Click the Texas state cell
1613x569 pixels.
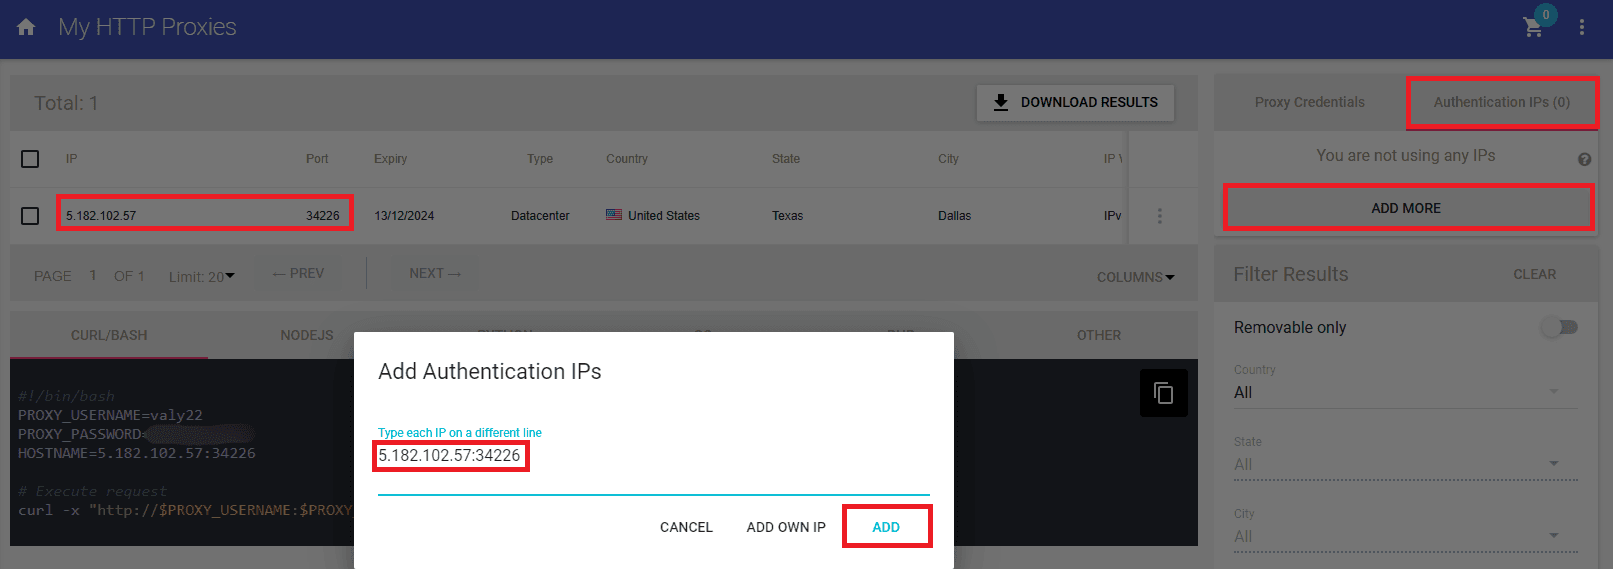(x=787, y=216)
